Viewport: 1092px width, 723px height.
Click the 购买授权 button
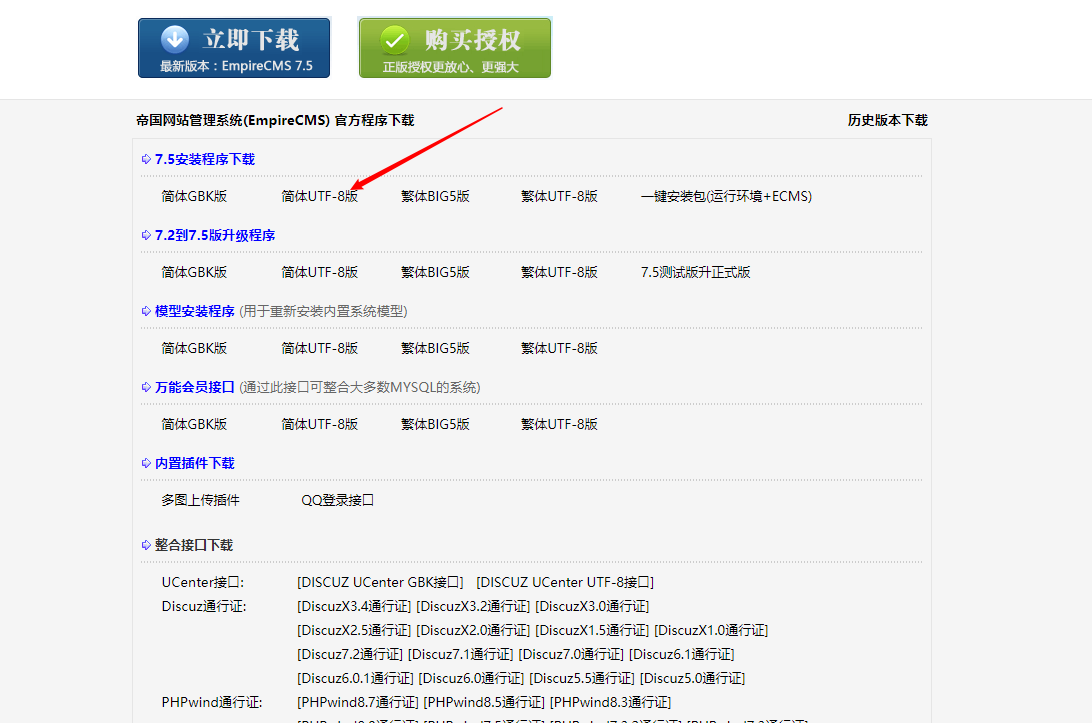(x=454, y=47)
